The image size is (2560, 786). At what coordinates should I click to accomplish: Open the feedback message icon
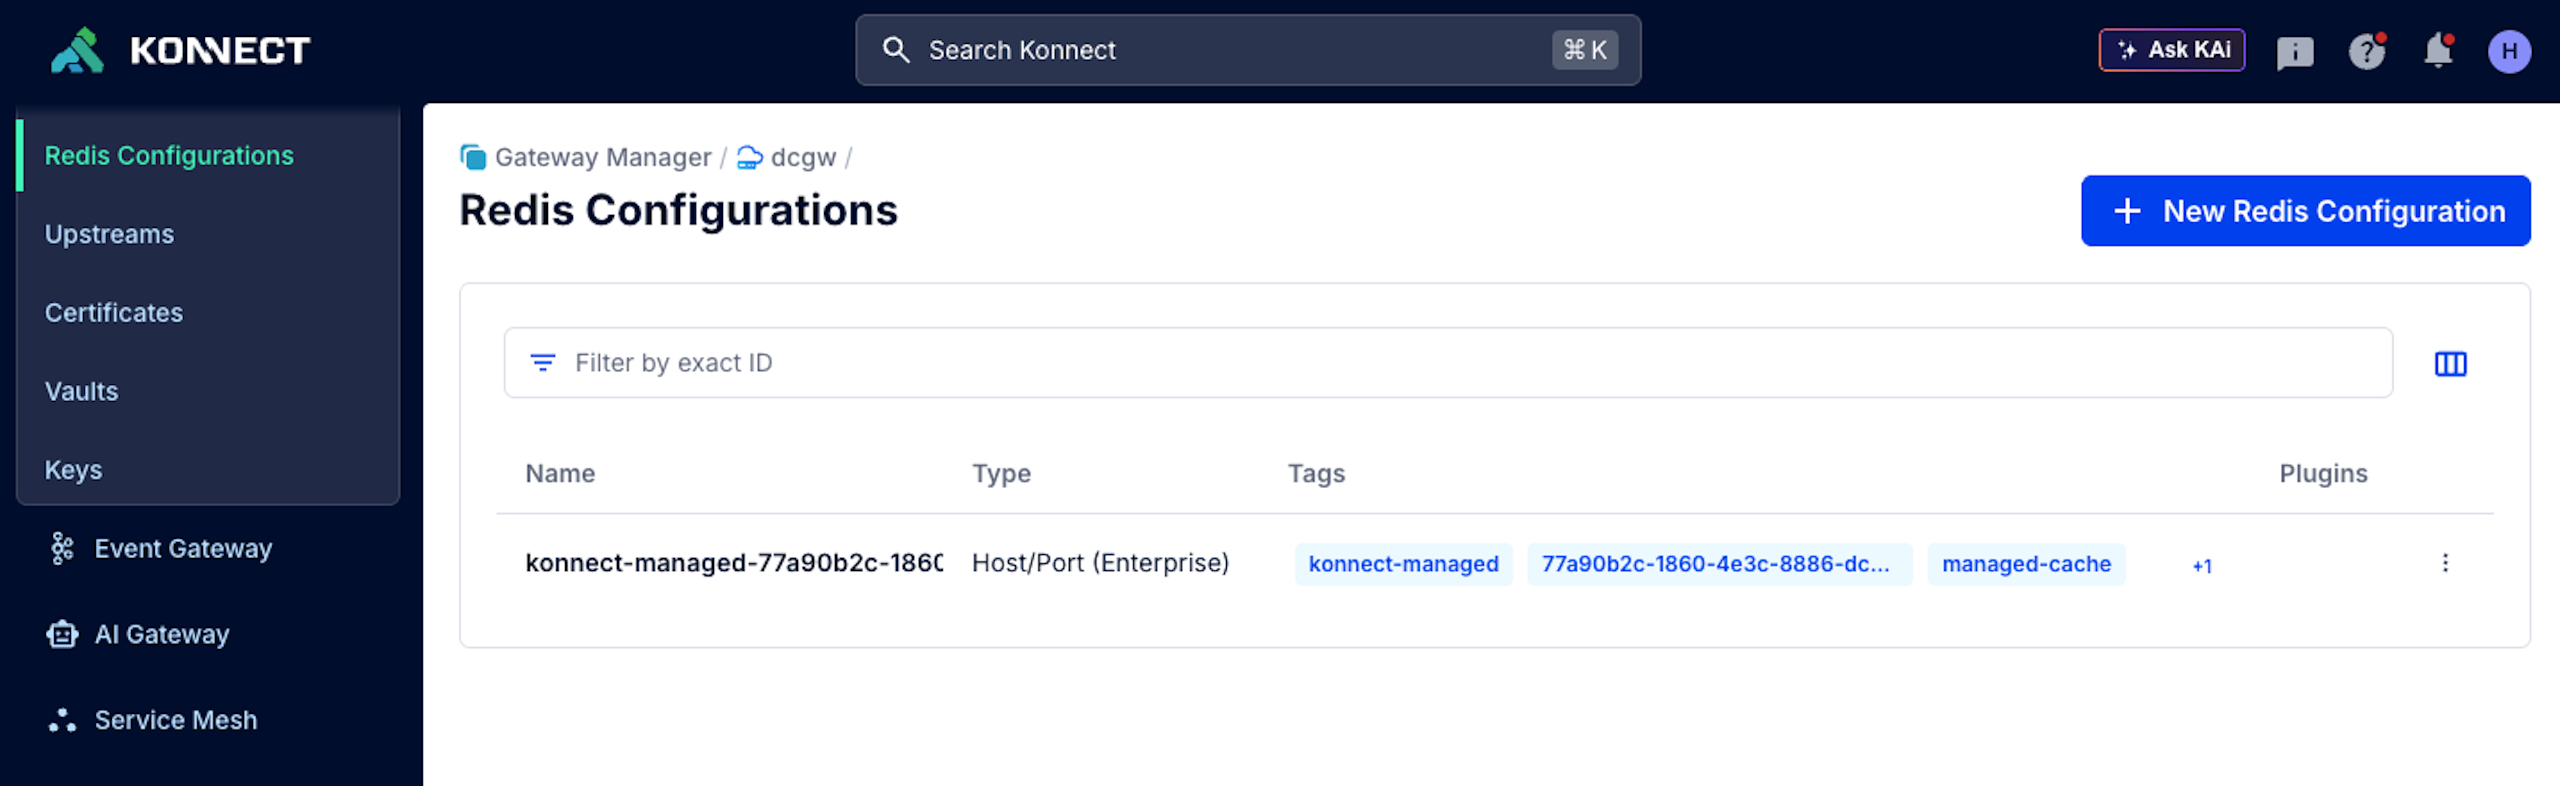[x=2294, y=52]
